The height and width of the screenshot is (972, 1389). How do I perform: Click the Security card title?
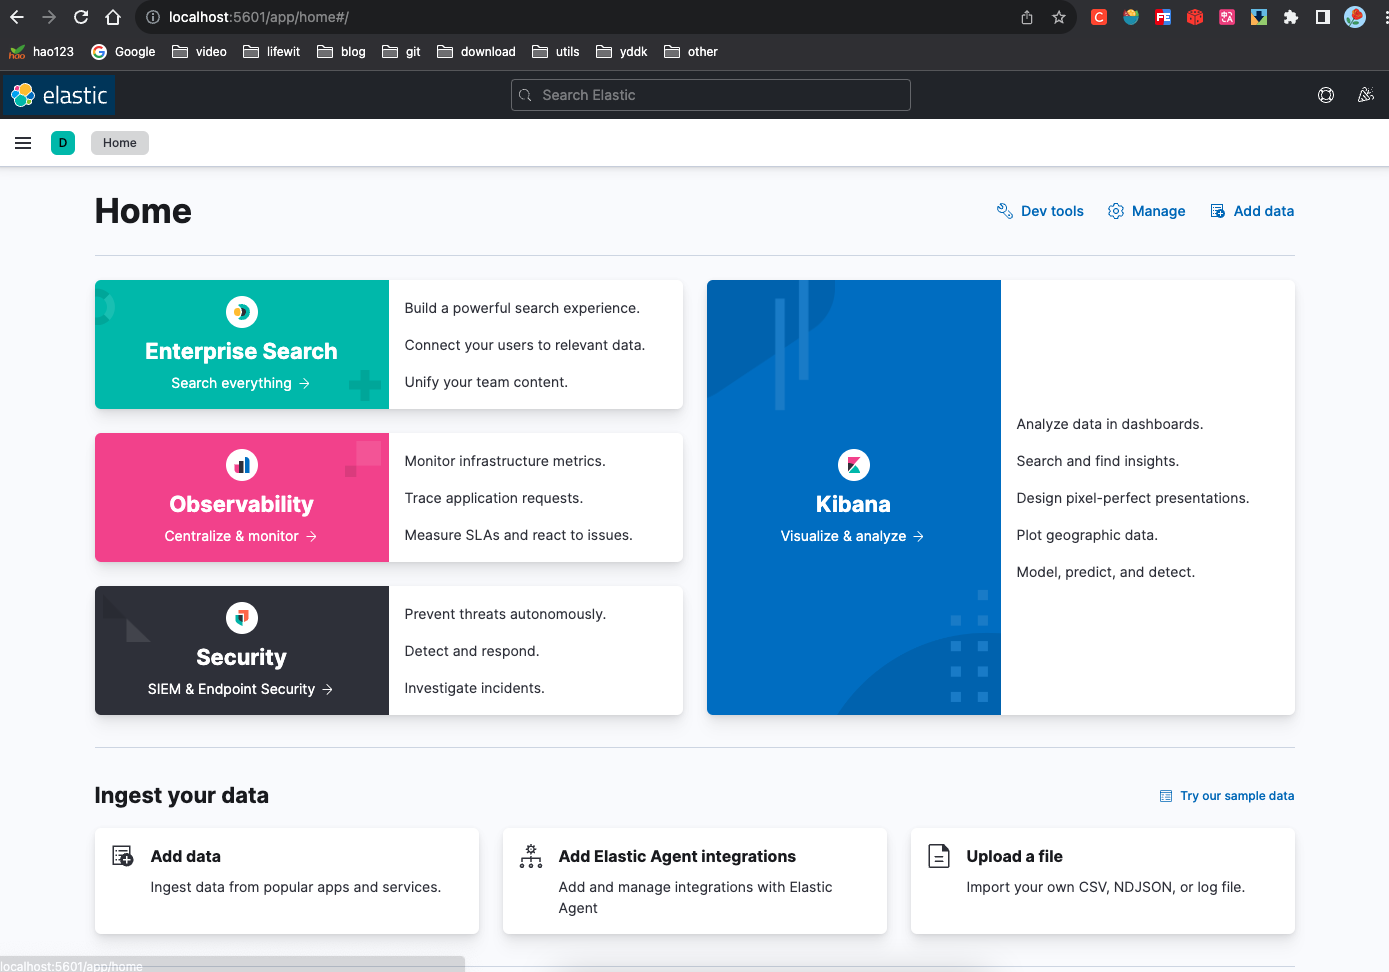coord(241,657)
